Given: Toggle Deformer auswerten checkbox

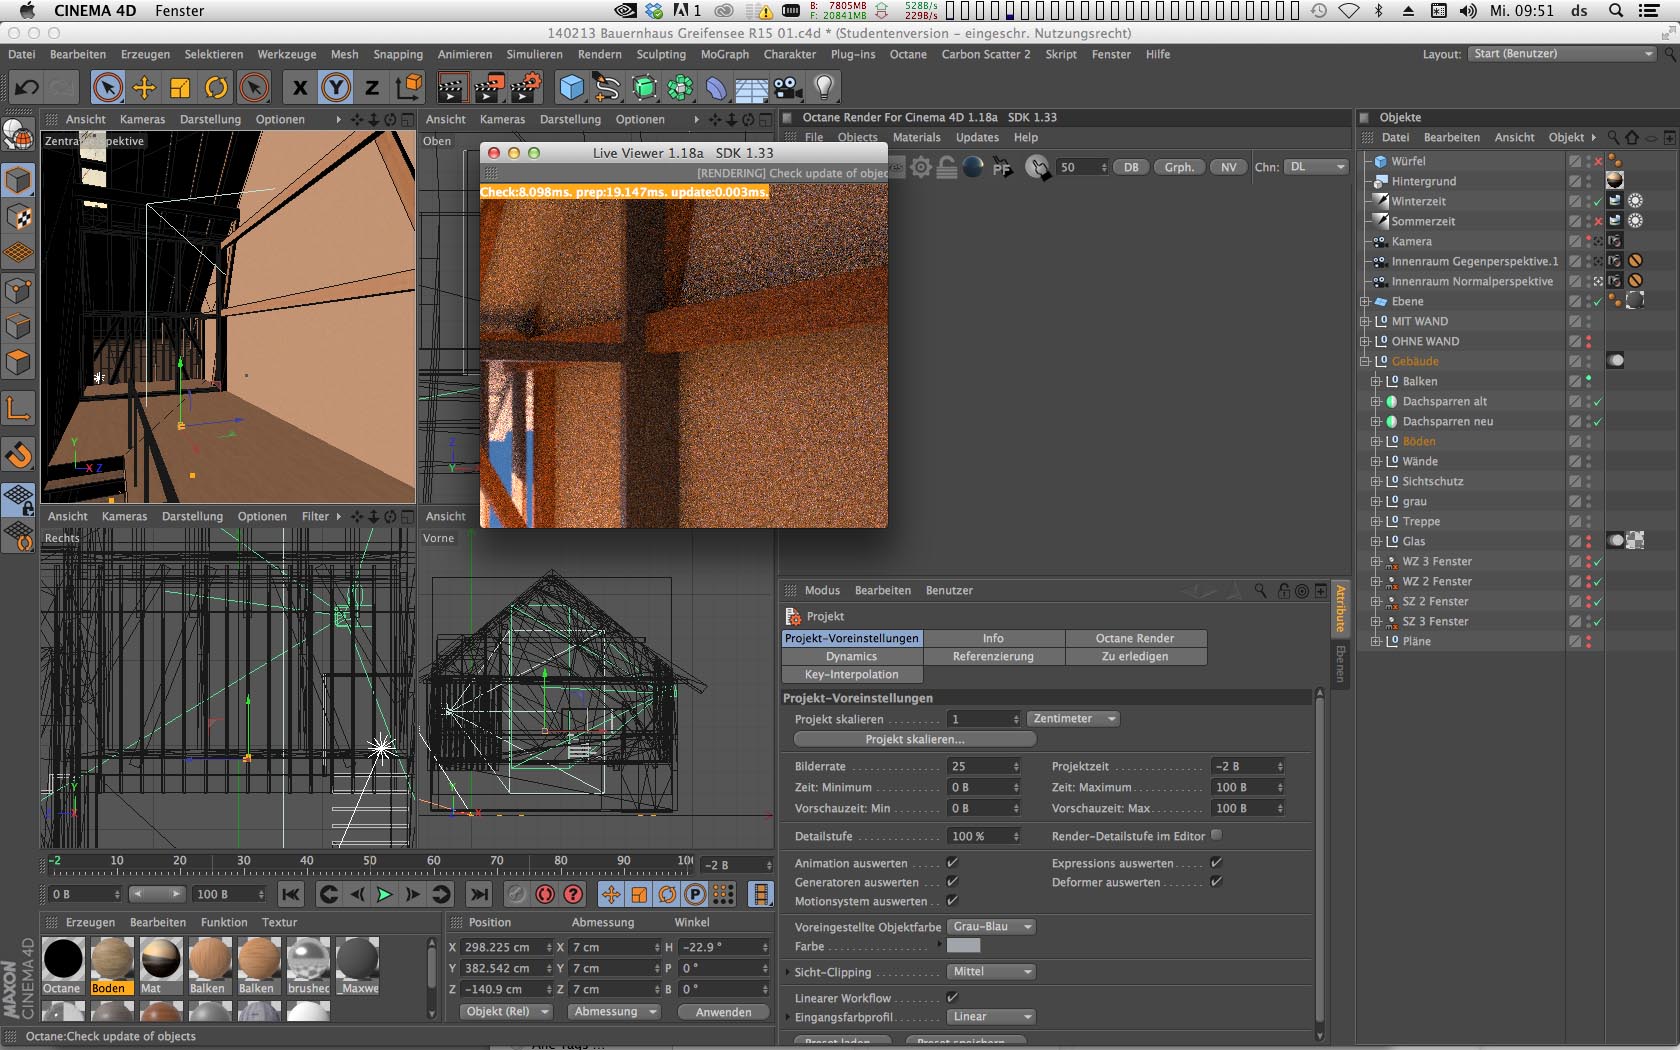Looking at the screenshot, I should pyautogui.click(x=1216, y=881).
